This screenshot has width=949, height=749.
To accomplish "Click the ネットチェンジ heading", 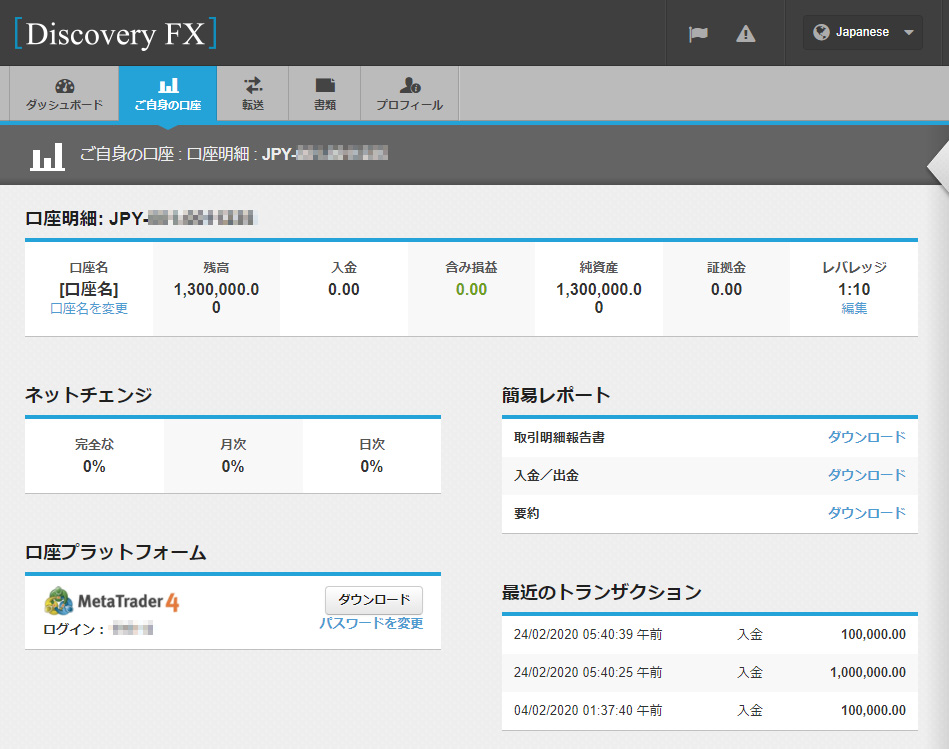I will point(88,394).
